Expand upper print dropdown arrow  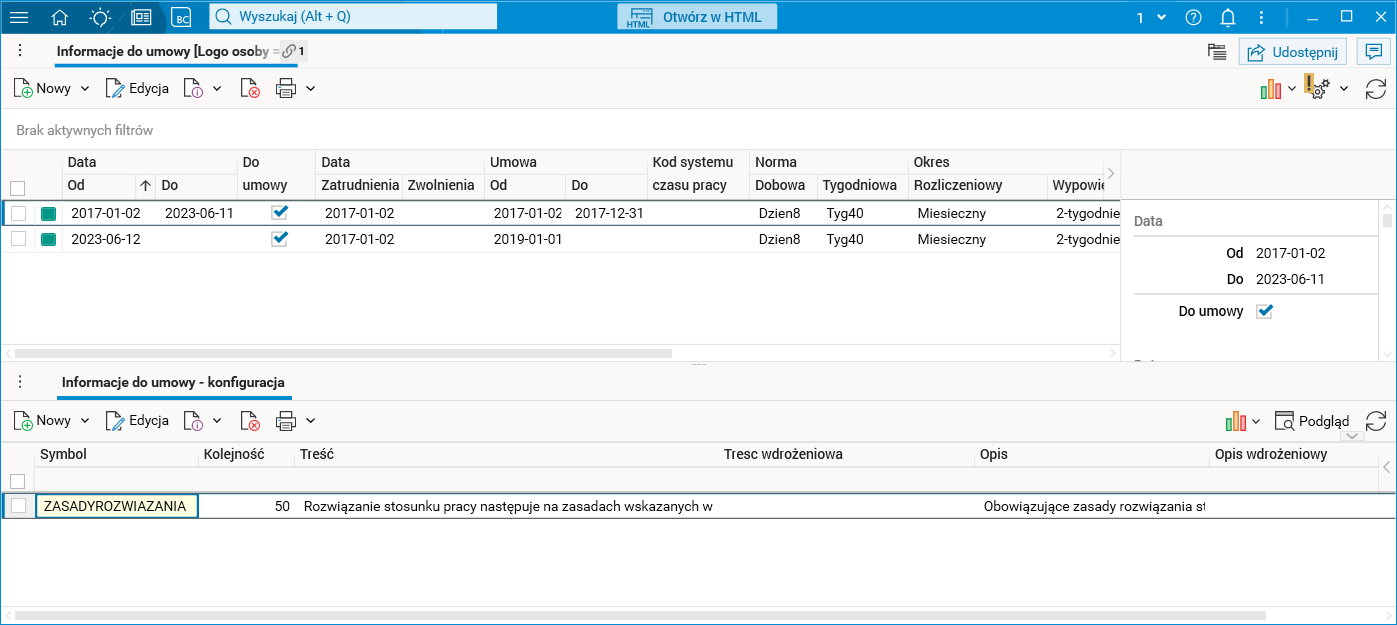pos(311,88)
